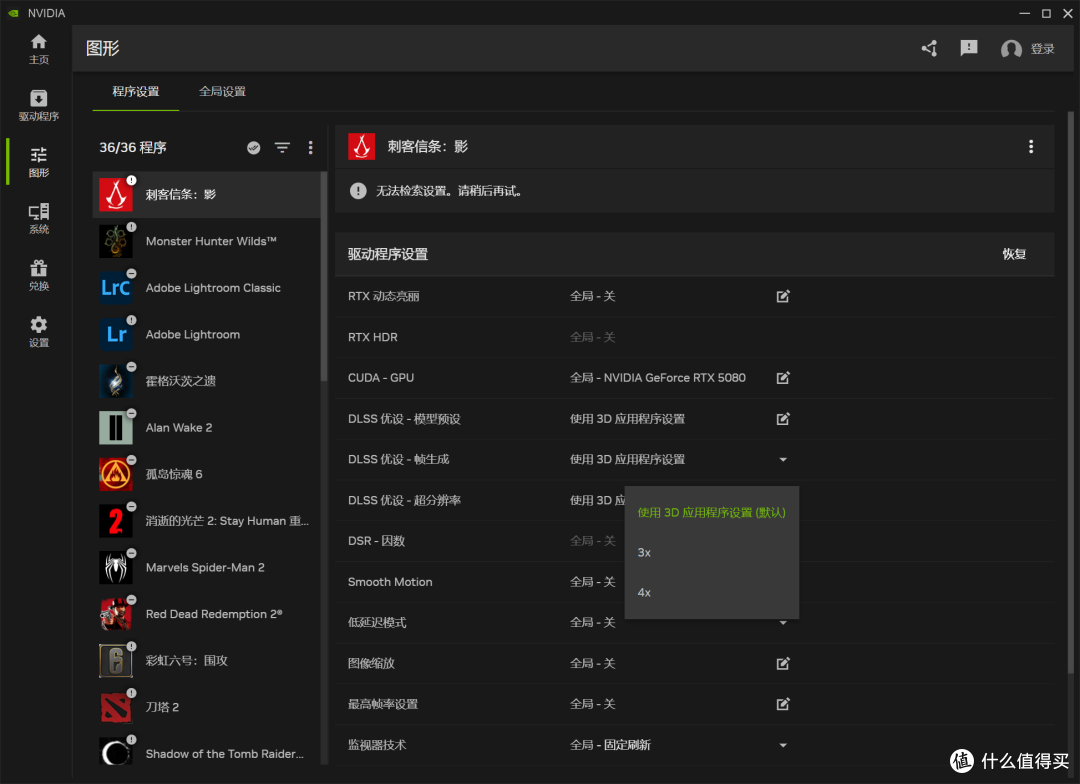Select Red Dead Redemption 2 icon
Viewport: 1080px width, 784px height.
click(116, 614)
